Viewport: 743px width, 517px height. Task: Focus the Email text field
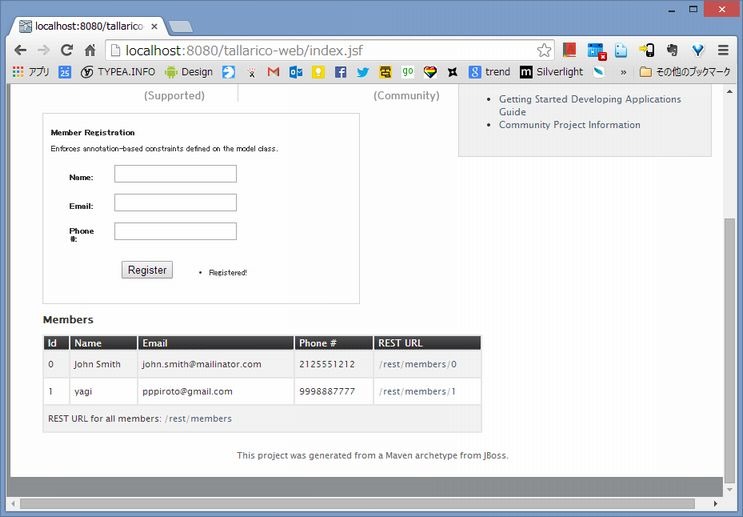(175, 203)
